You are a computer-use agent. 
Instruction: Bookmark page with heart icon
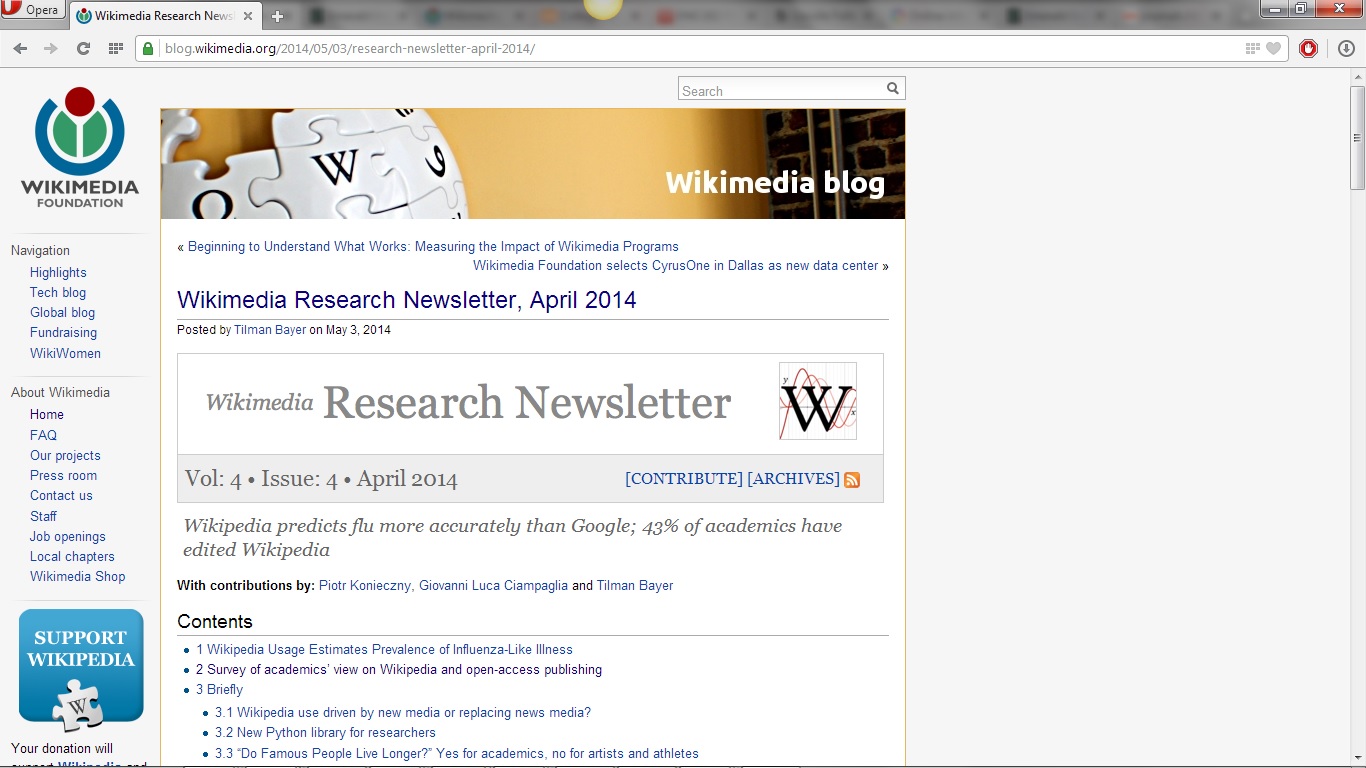[1273, 48]
